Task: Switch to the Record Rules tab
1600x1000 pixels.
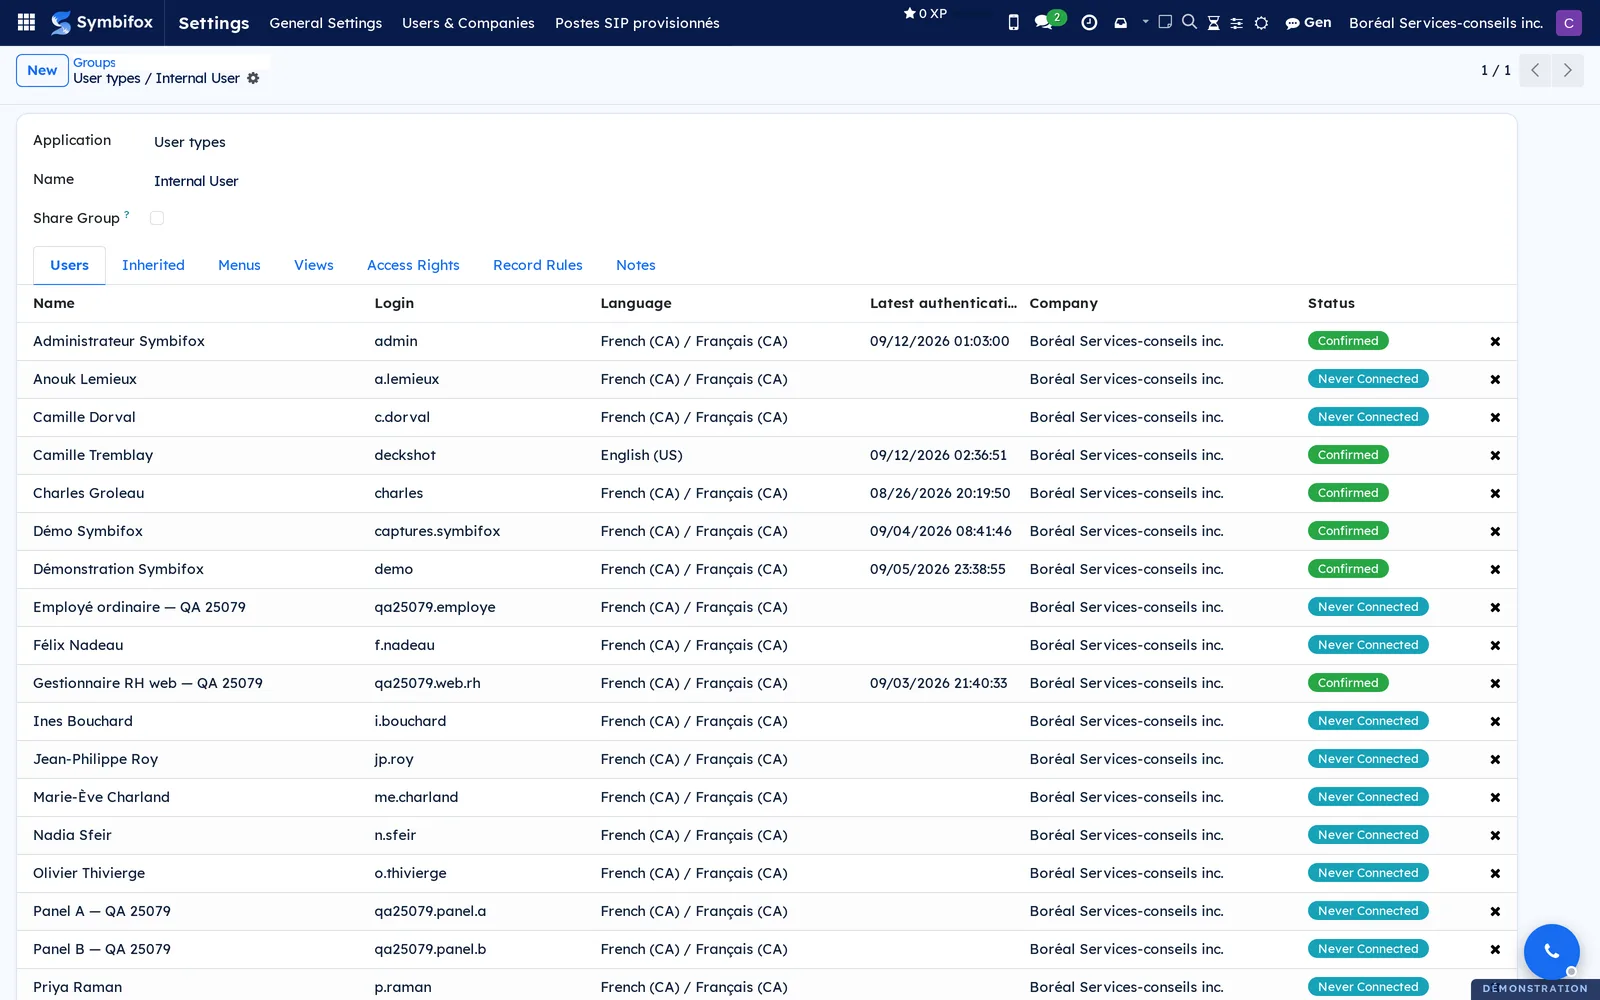Action: pos(538,265)
